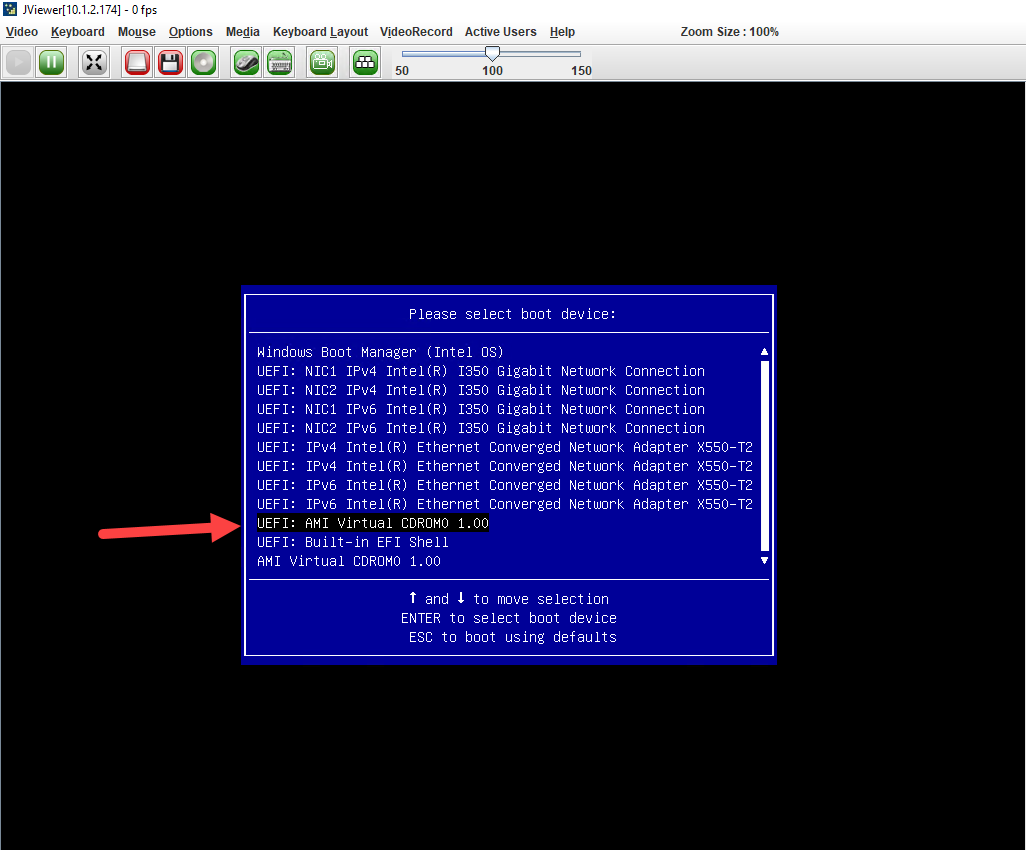1026x850 pixels.
Task: Click the Mouse redirection icon
Action: [245, 62]
